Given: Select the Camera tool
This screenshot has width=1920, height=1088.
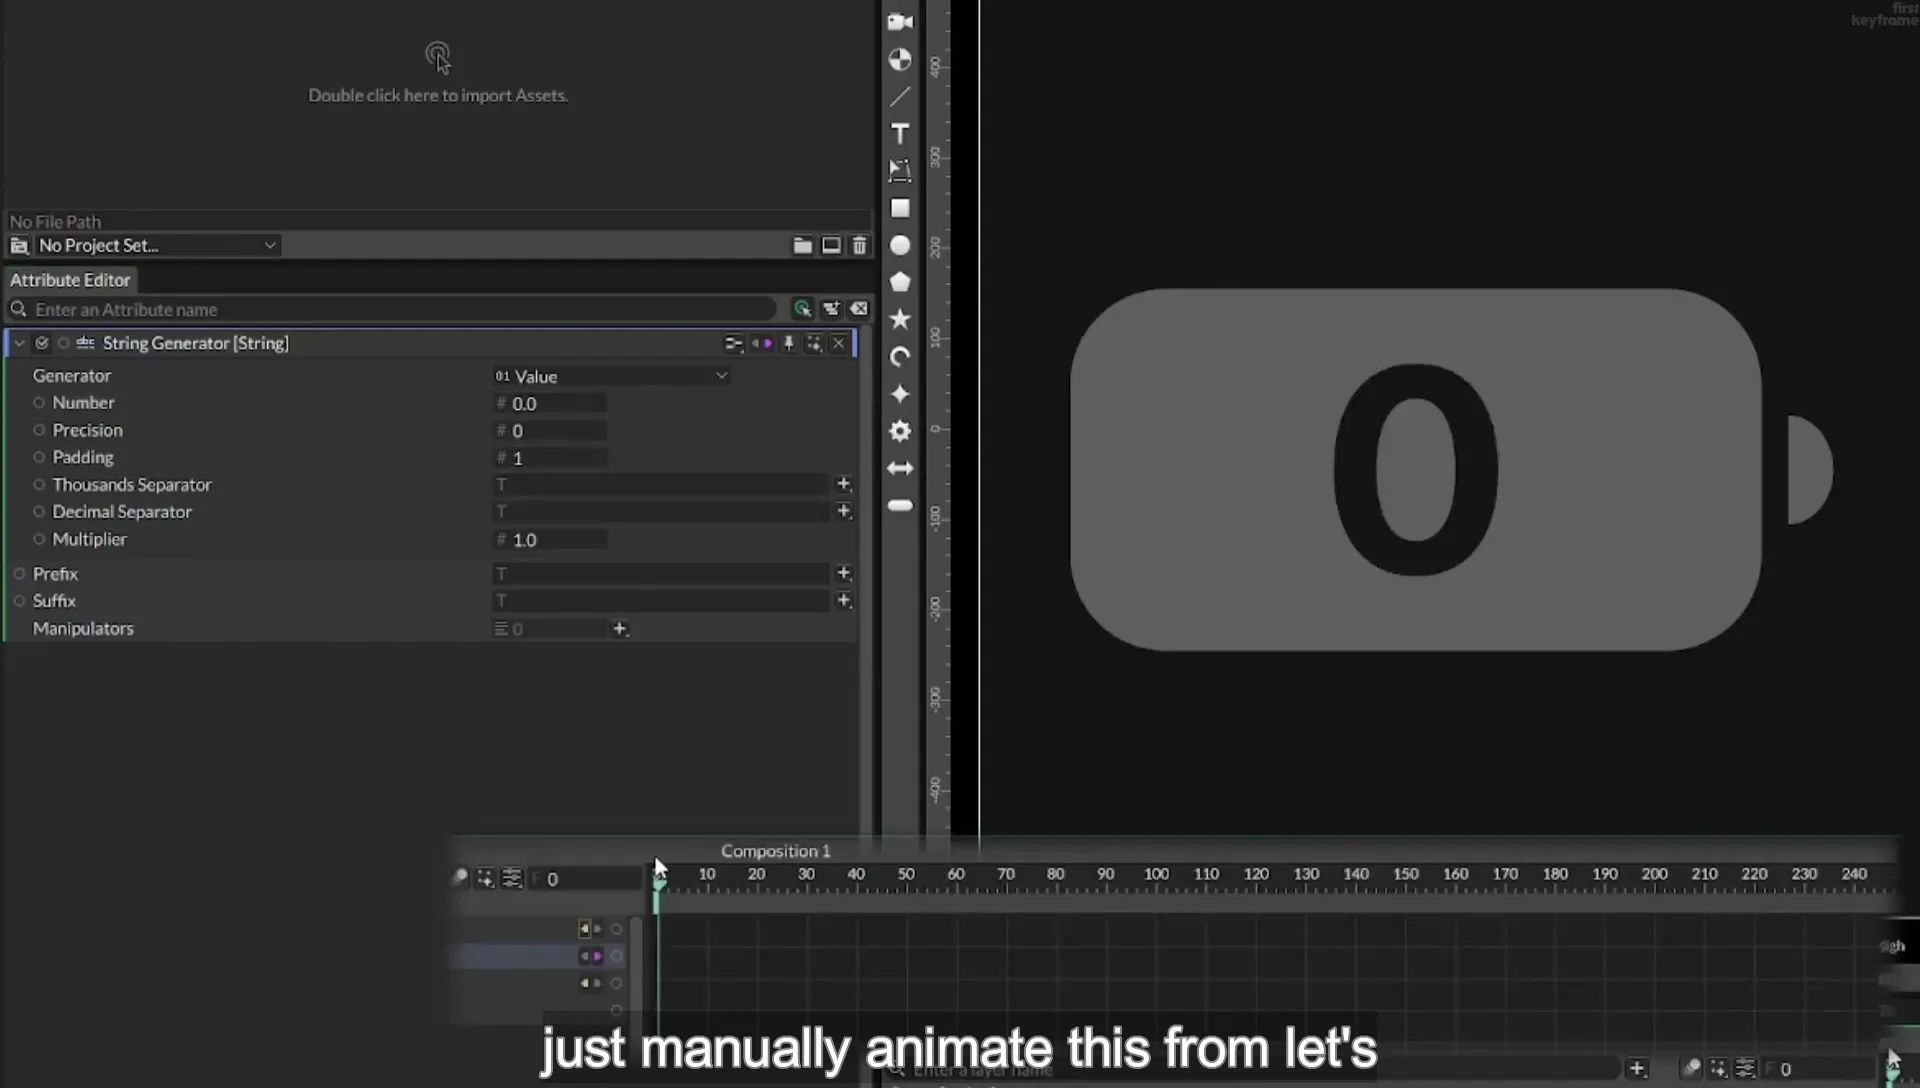Looking at the screenshot, I should coord(900,22).
